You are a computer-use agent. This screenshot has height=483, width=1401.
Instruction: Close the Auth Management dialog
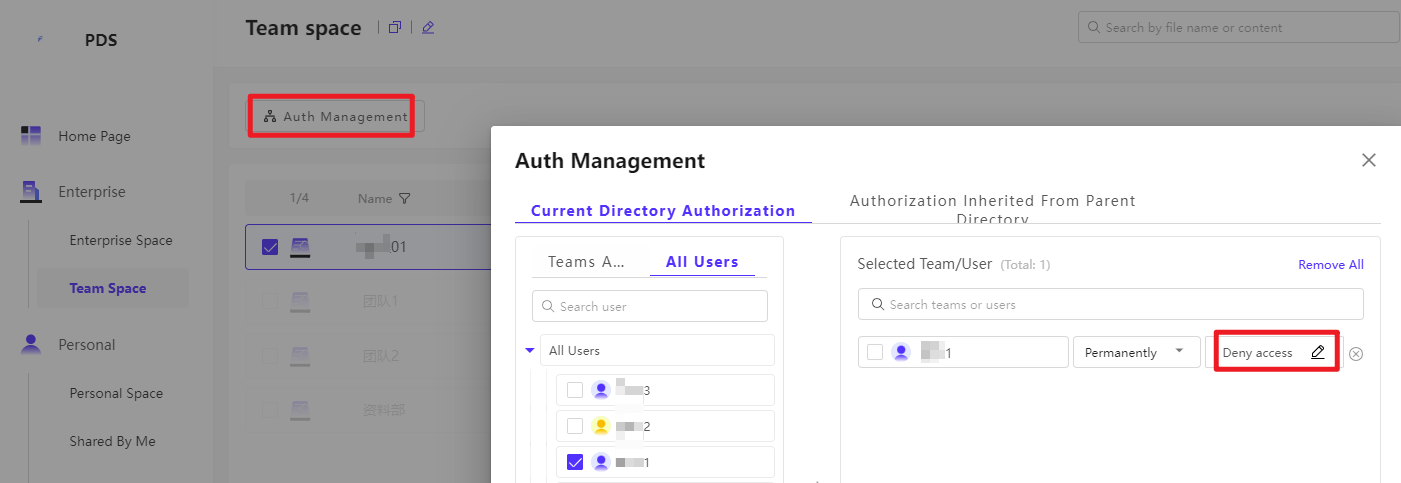(1369, 160)
